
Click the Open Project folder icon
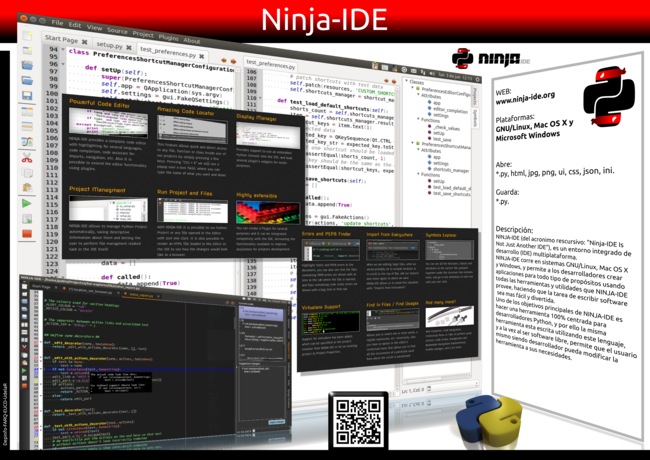pos(27,80)
